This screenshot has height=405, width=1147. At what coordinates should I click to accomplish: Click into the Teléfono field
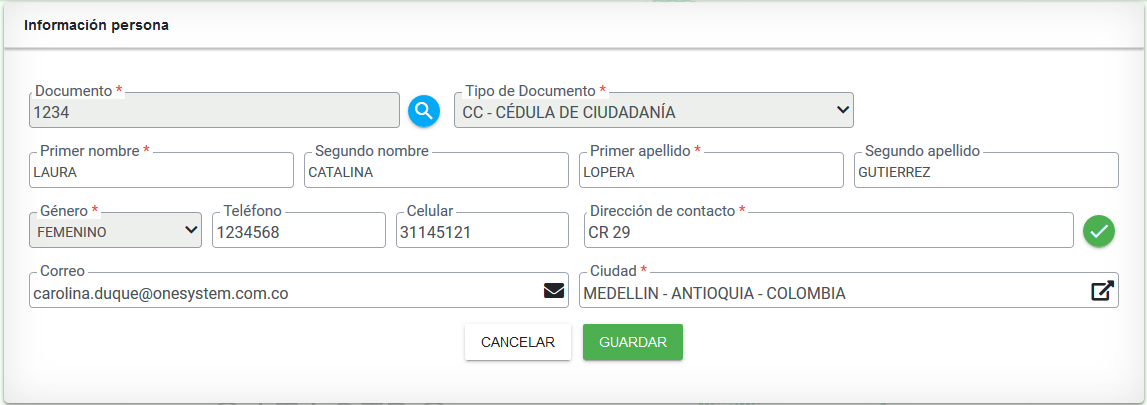pyautogui.click(x=299, y=230)
